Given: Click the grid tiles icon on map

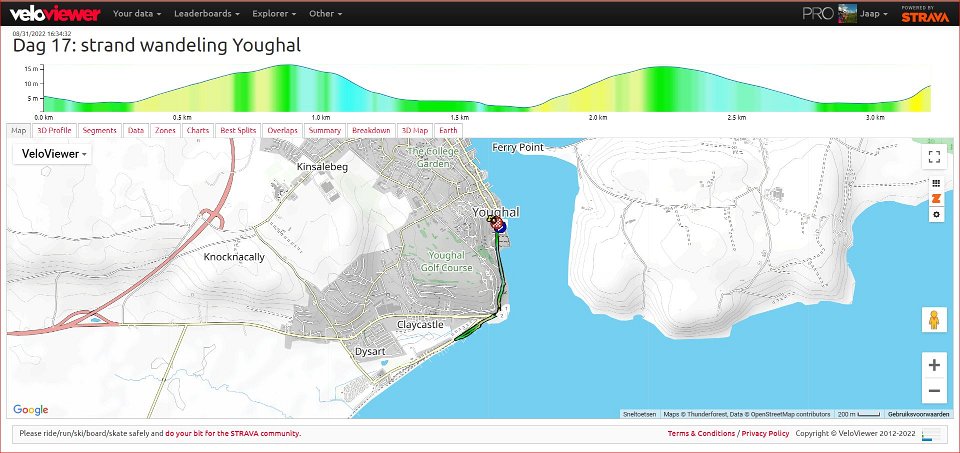Looking at the screenshot, I should coord(936,184).
